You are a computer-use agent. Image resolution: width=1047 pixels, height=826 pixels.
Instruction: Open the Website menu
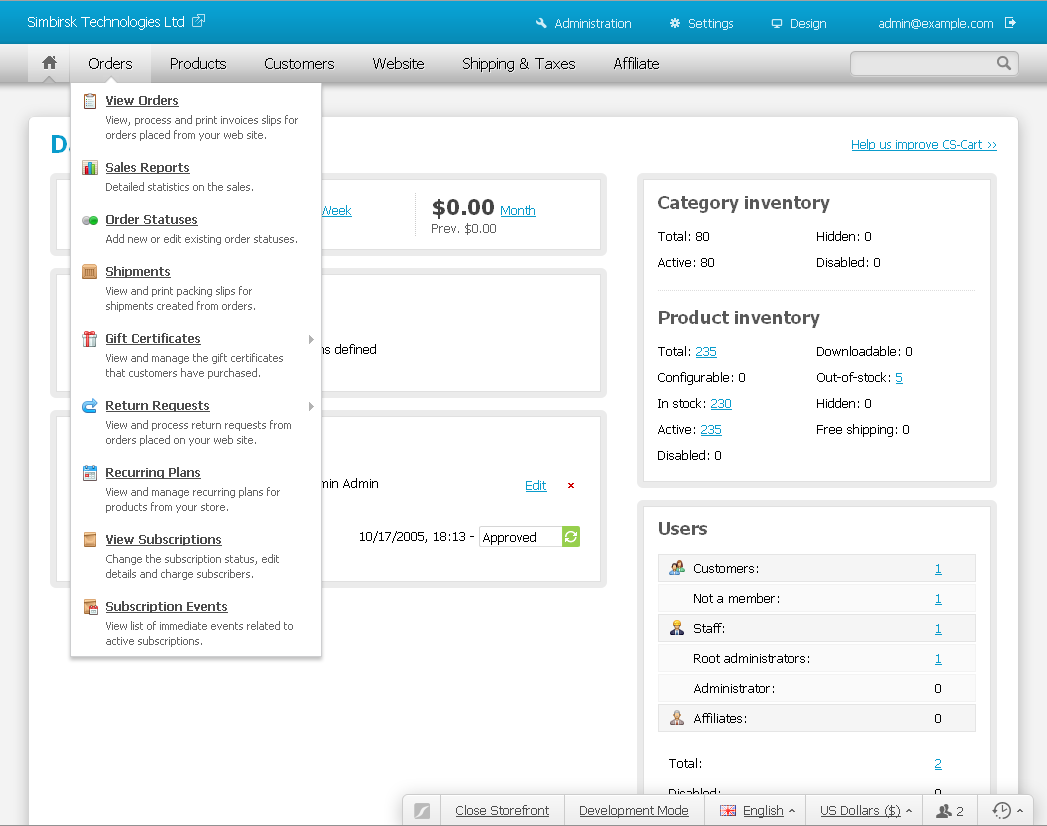pos(398,63)
